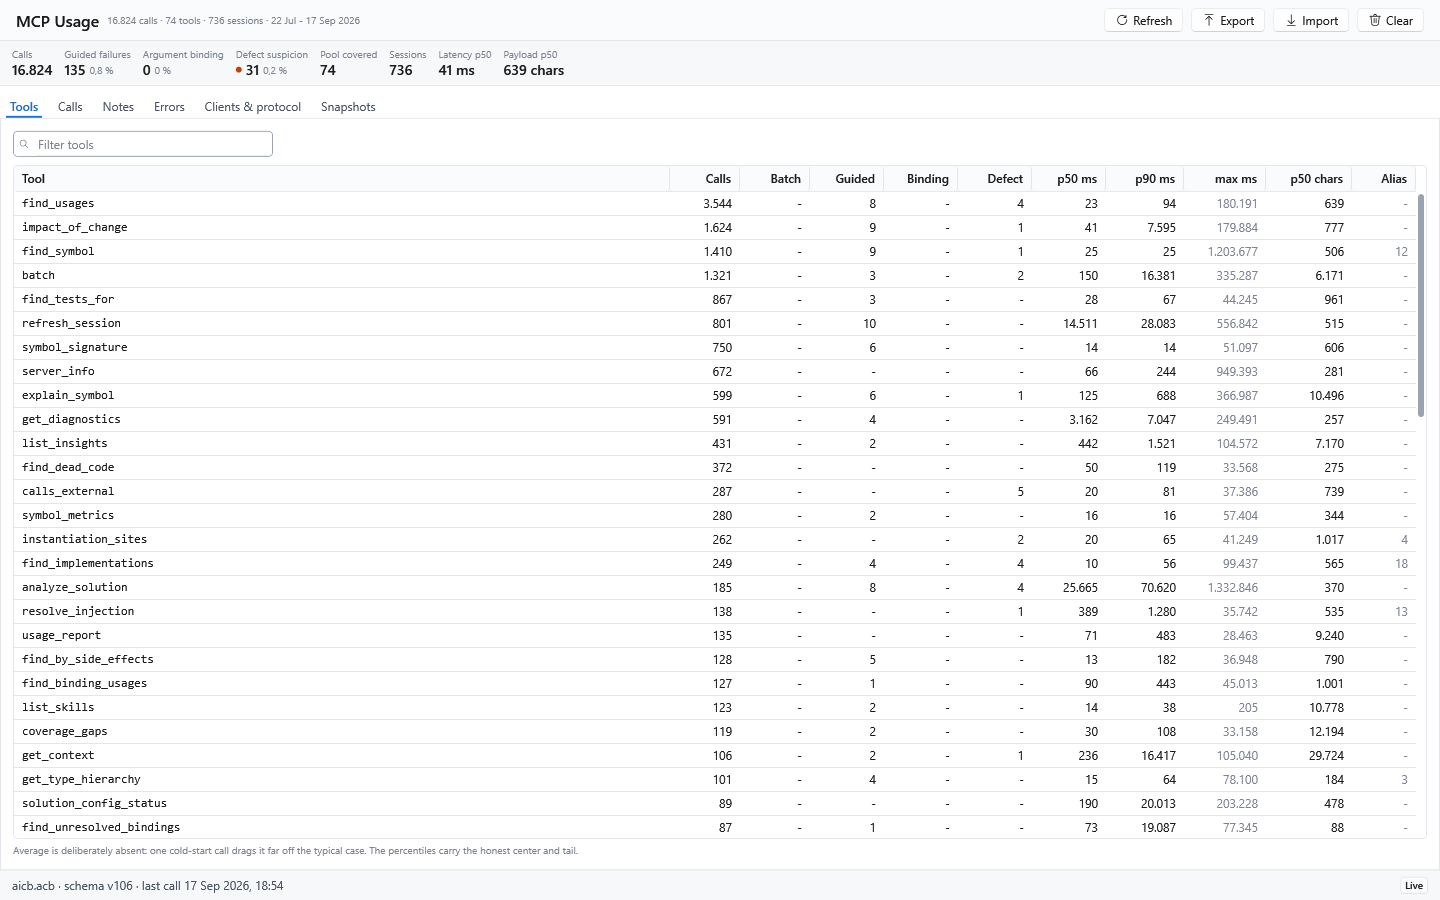Sort by the Batch column header
This screenshot has height=900, width=1440.
775,179
